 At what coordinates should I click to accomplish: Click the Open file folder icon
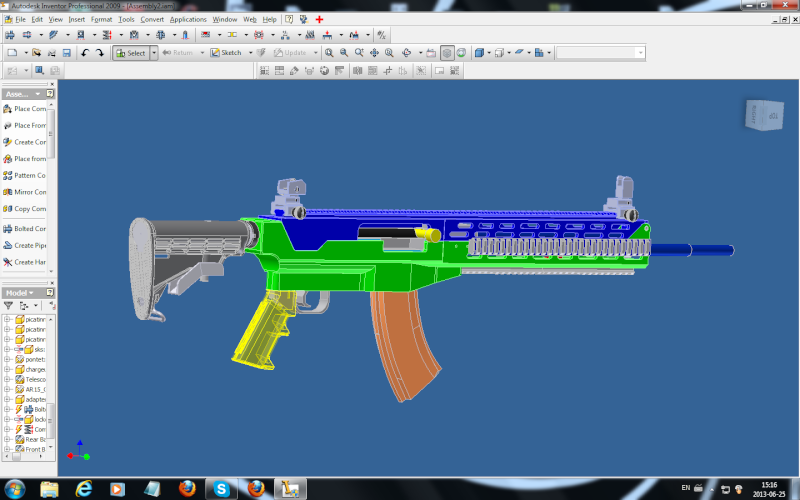[x=36, y=53]
